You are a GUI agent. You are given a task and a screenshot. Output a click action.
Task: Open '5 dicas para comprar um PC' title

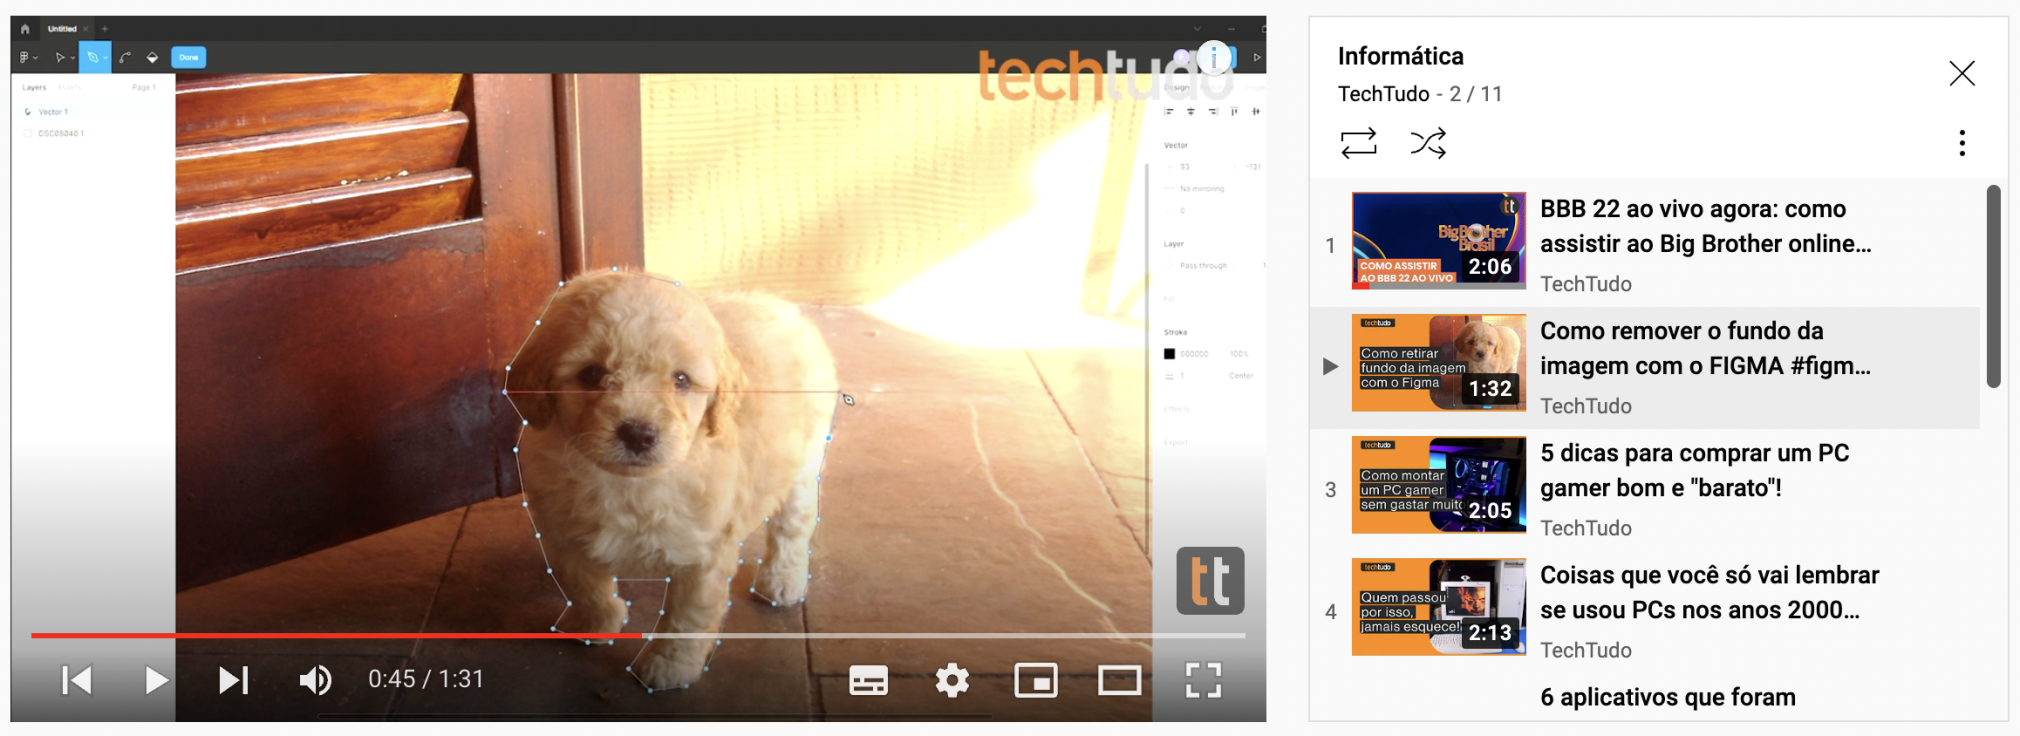[x=1695, y=470]
